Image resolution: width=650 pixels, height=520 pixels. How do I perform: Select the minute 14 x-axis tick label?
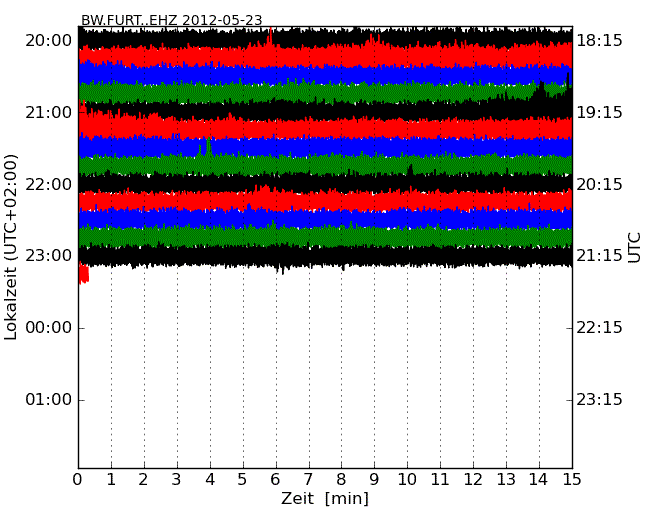[539, 480]
